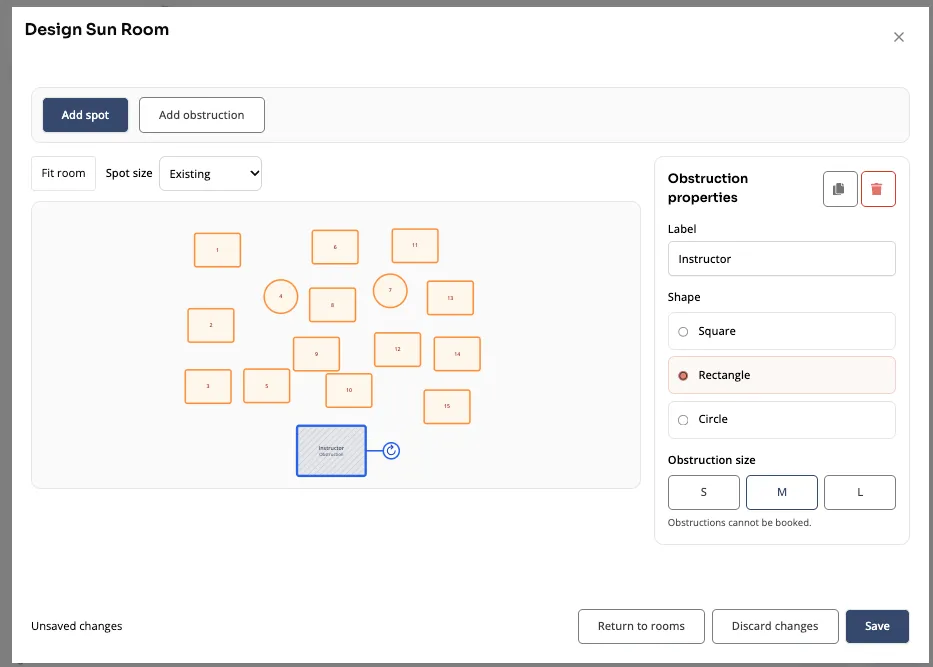Set obstruction size to S
Image resolution: width=933 pixels, height=667 pixels.
(x=703, y=492)
